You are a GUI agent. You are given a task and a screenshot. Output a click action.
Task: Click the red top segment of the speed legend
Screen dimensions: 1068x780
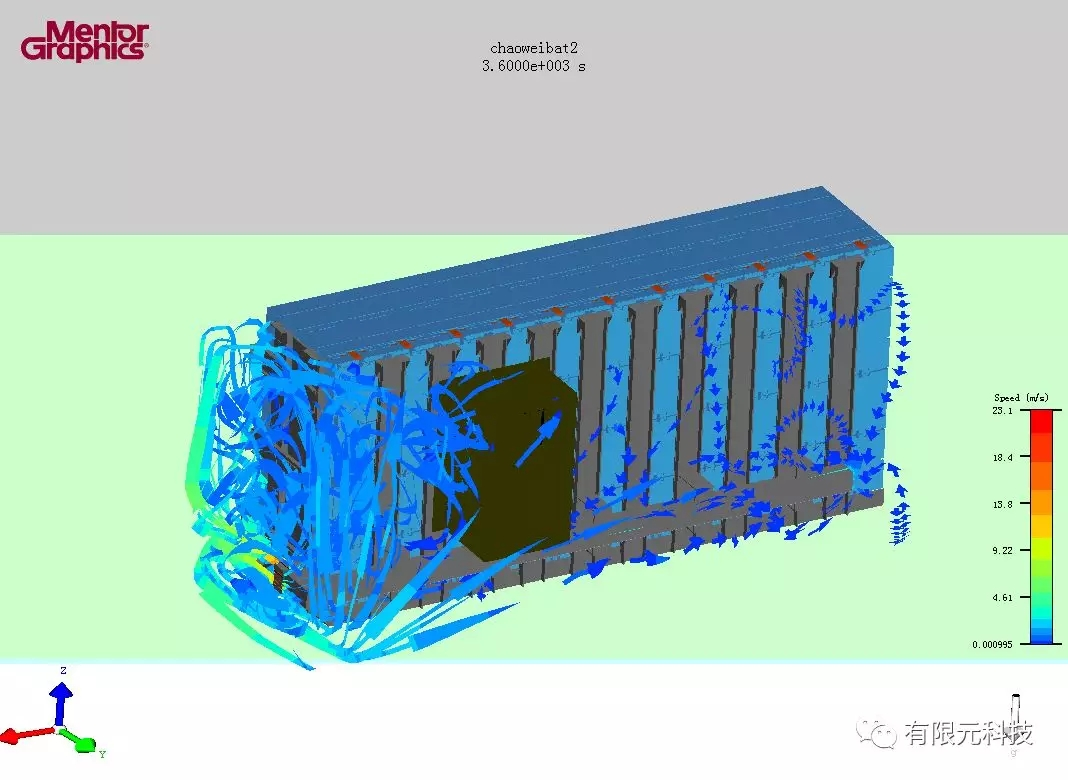click(1039, 422)
